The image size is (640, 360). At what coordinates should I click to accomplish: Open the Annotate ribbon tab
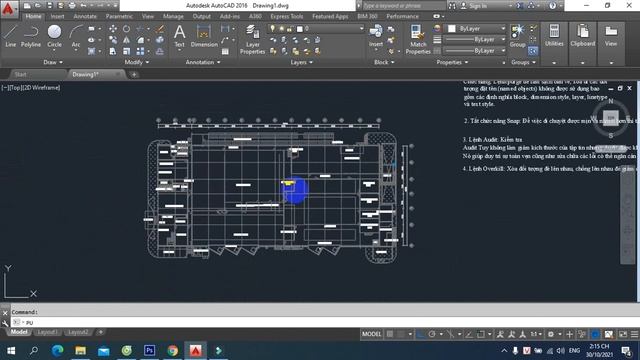[85, 16]
